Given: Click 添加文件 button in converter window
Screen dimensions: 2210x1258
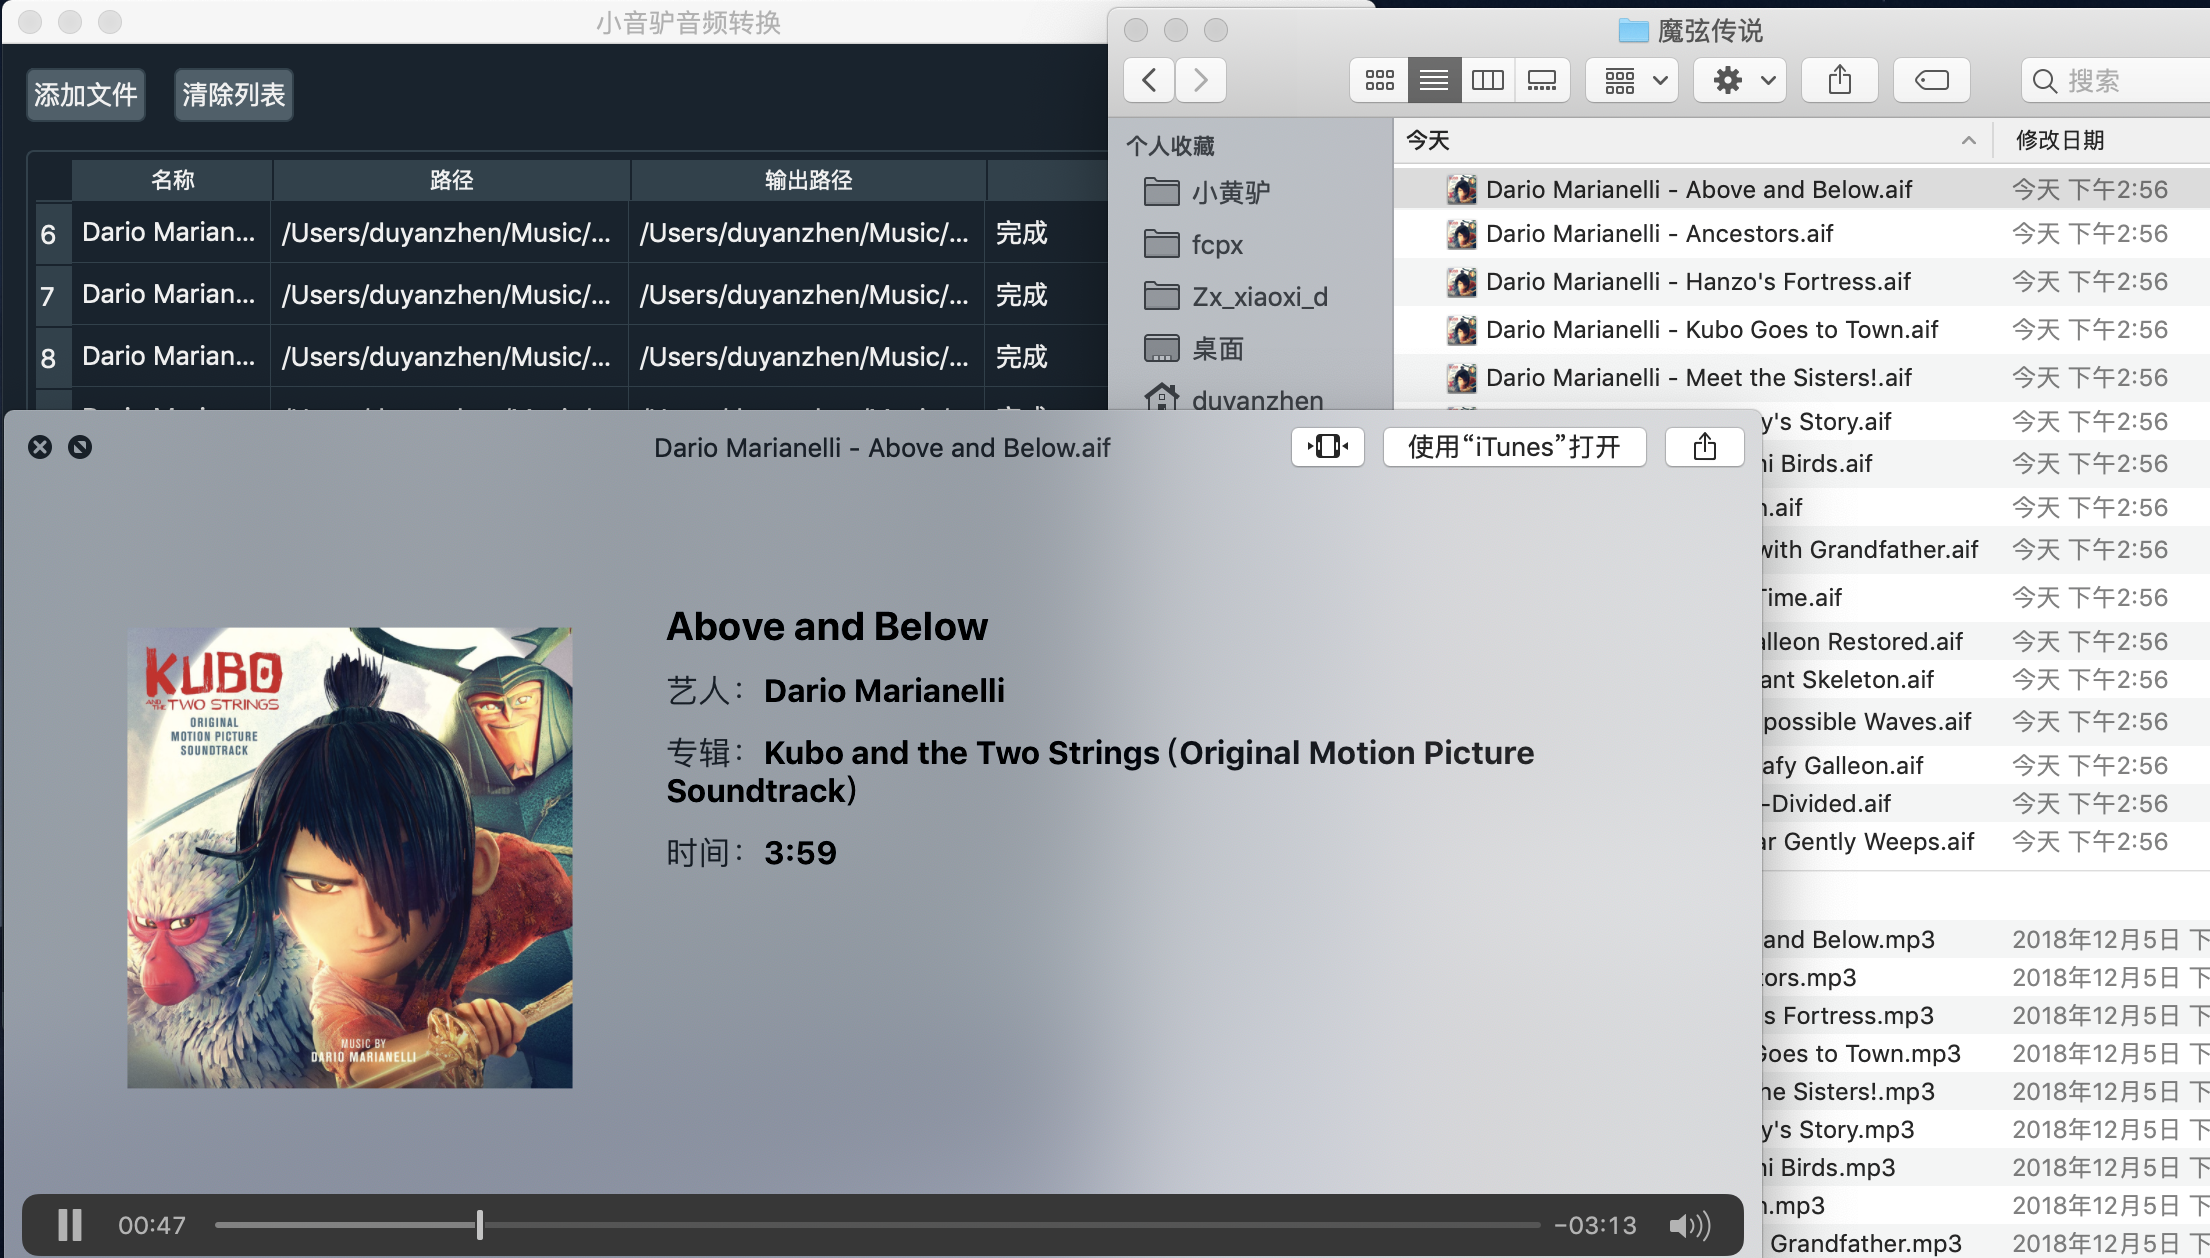Looking at the screenshot, I should click(x=86, y=95).
